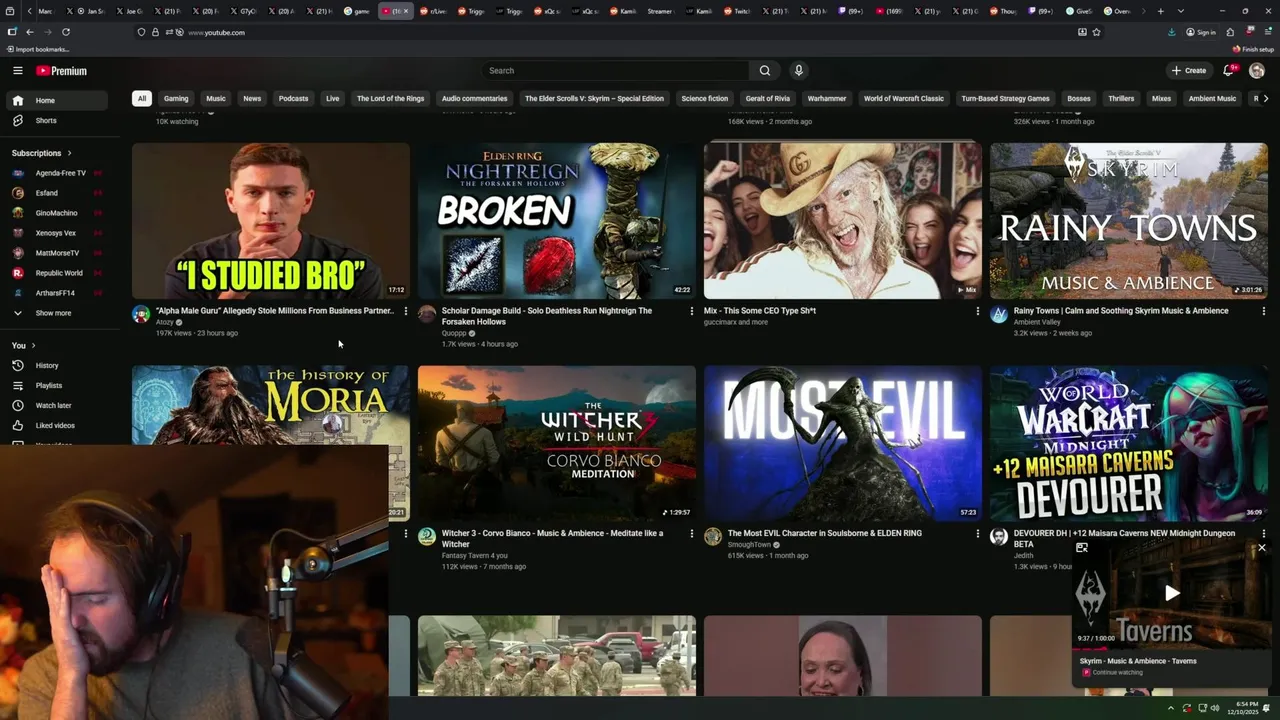Open the I STUDIED BRO thumbnail

271,221
